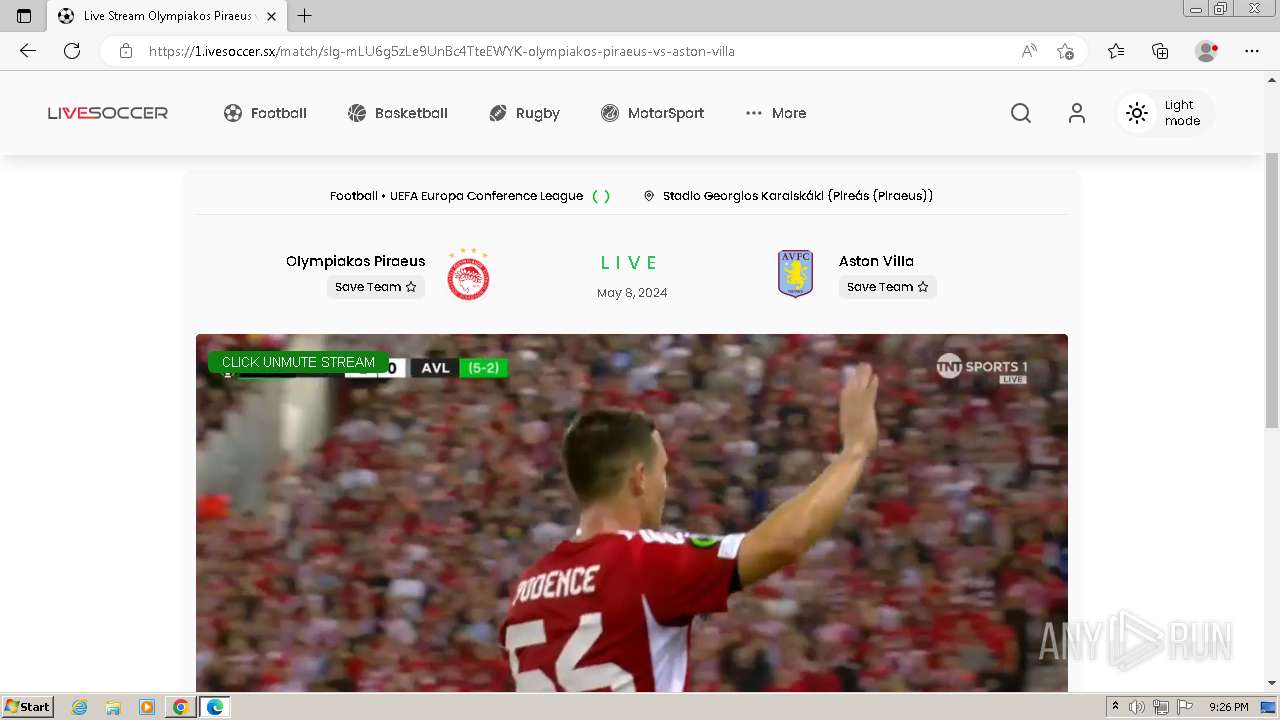
Task: Click the browser address bar URL
Action: [x=442, y=51]
